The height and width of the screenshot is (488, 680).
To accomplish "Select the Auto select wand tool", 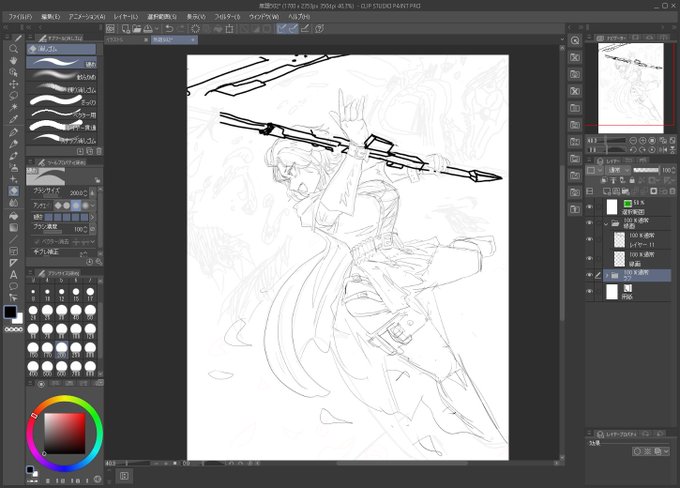I will coord(13,107).
